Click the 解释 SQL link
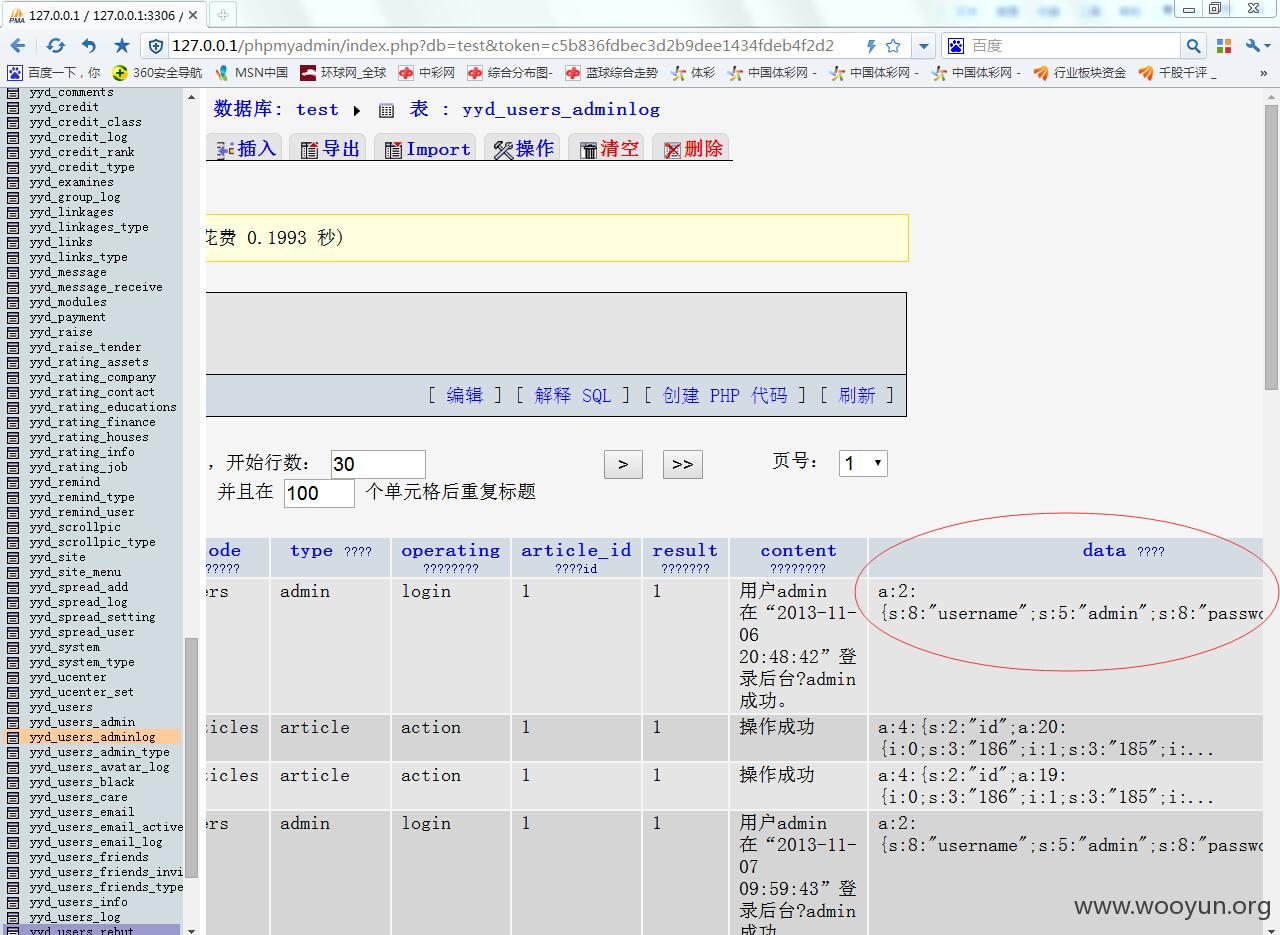Viewport: 1280px width, 935px height. coord(573,395)
